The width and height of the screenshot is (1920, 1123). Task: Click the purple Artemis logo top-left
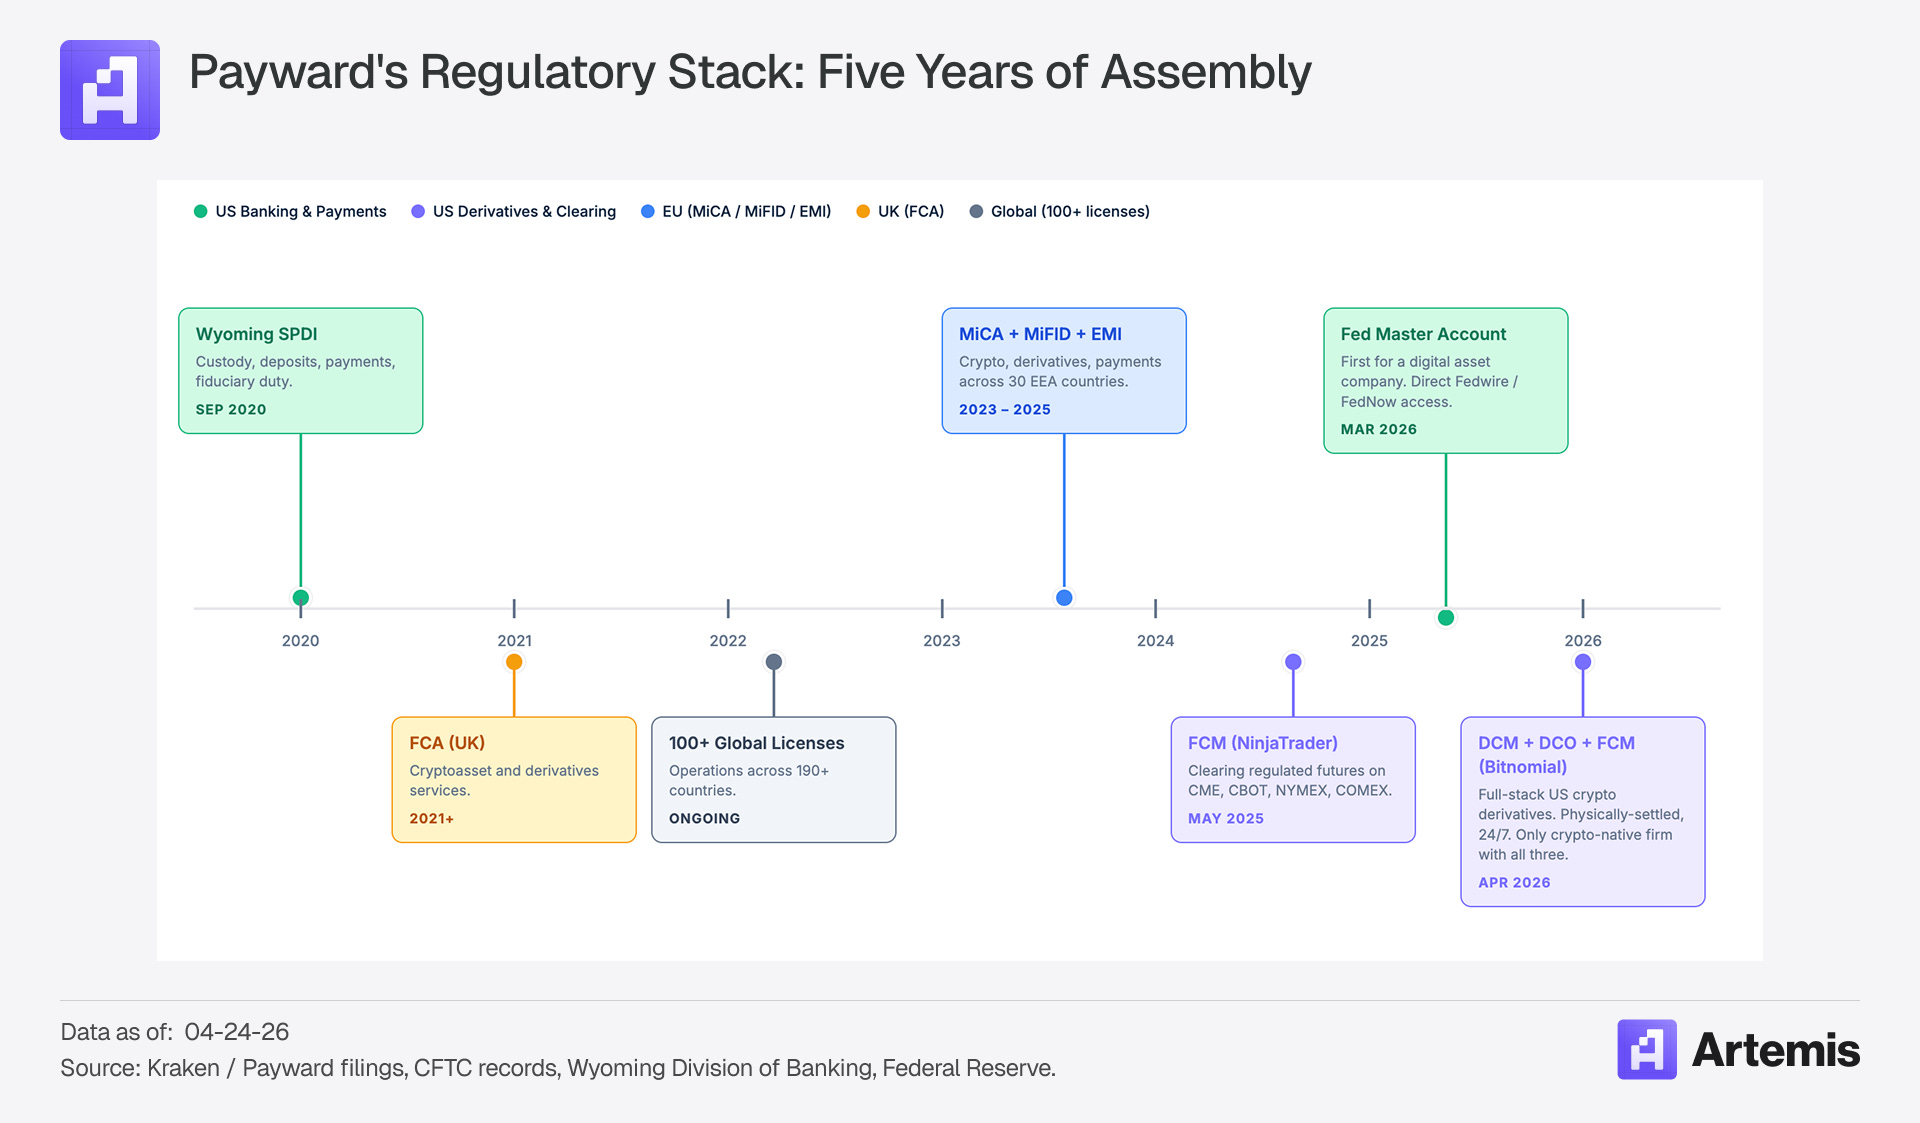(x=110, y=90)
